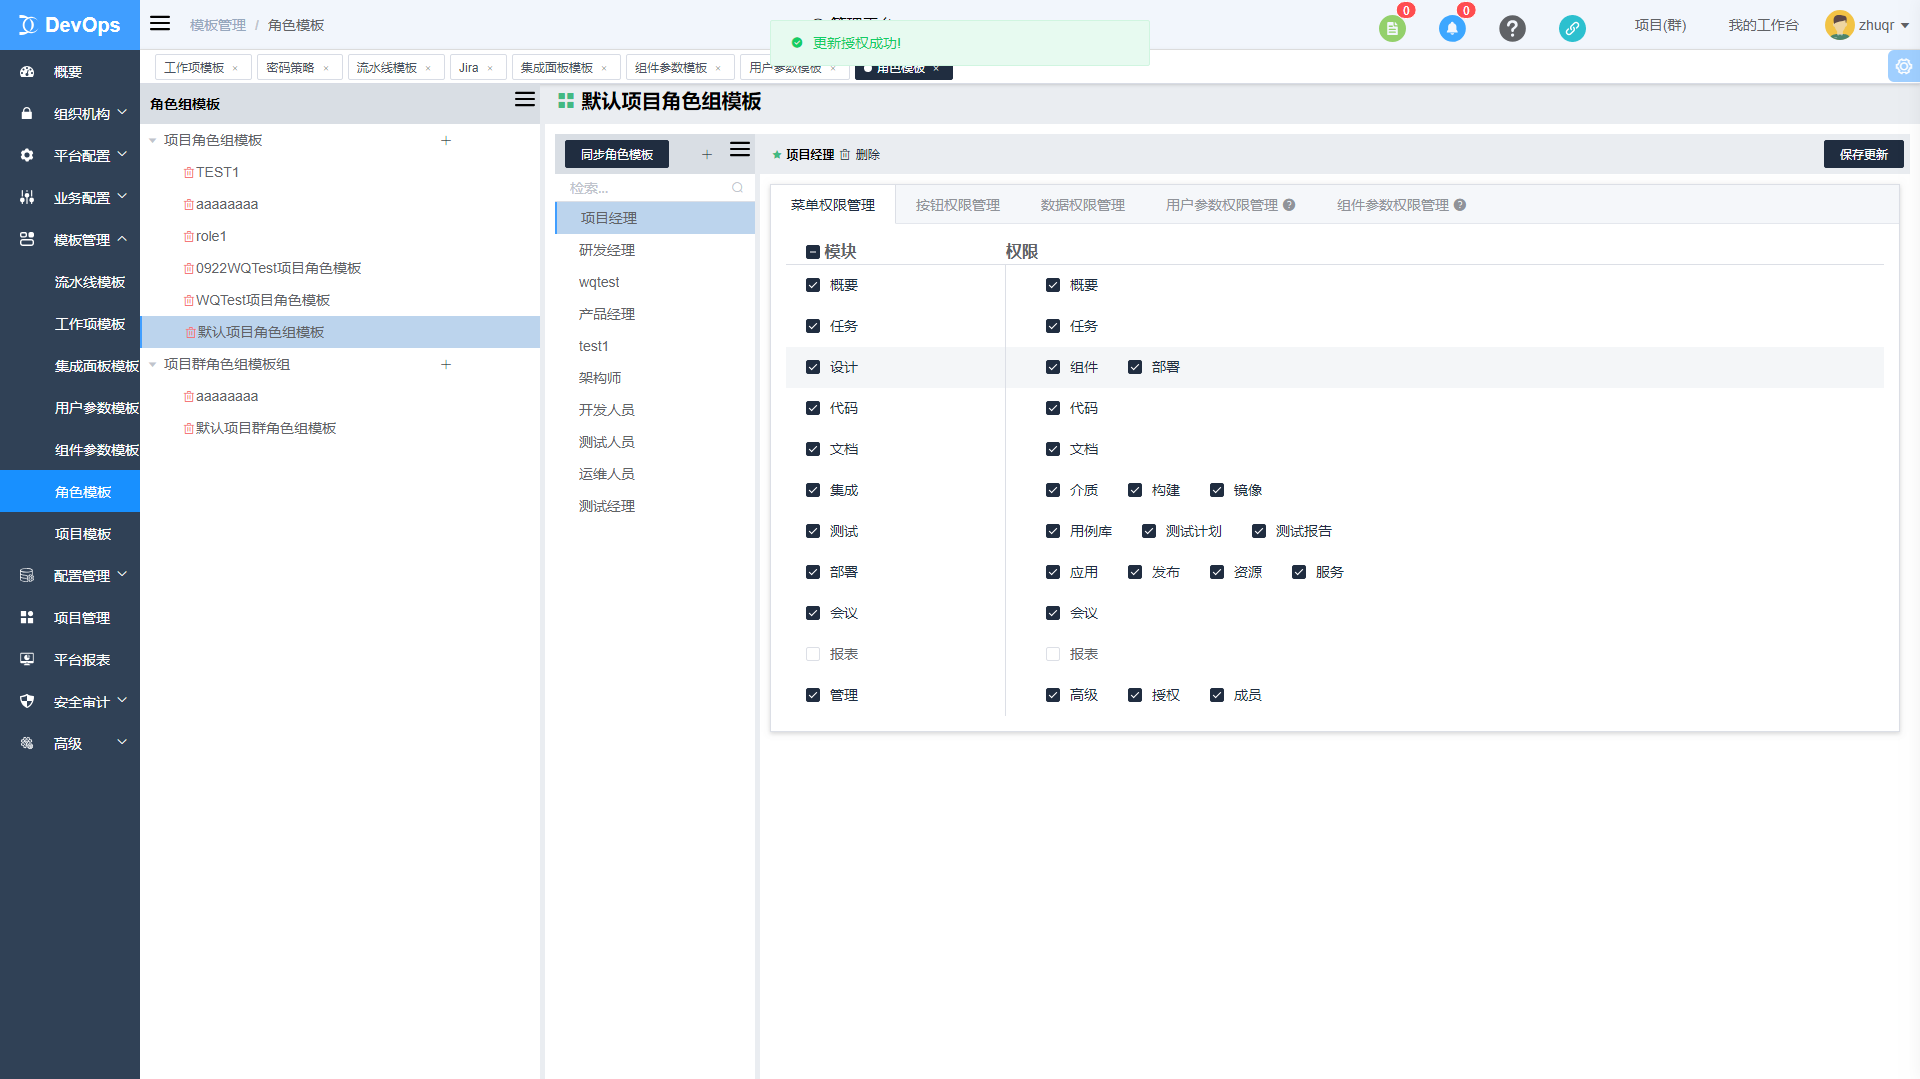Click delete icon beside TEST1 template
The image size is (1920, 1079).
189,173
